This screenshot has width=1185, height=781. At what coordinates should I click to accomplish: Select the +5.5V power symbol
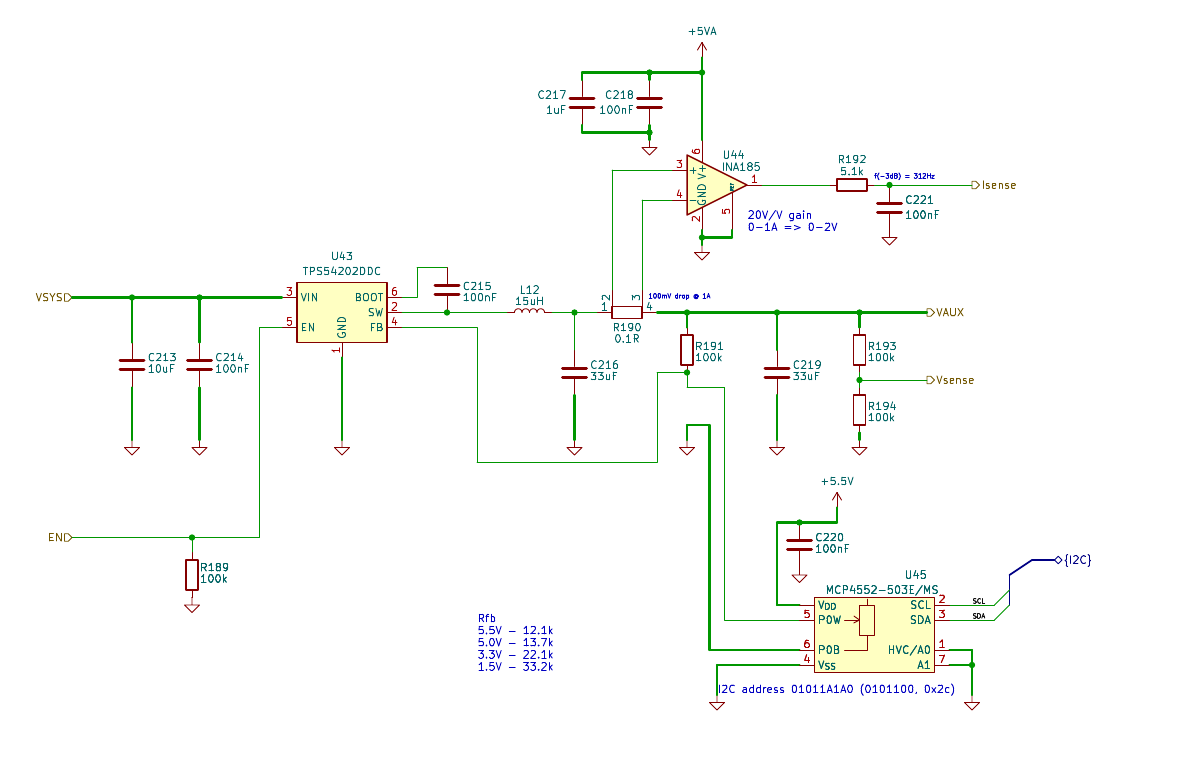pos(837,482)
